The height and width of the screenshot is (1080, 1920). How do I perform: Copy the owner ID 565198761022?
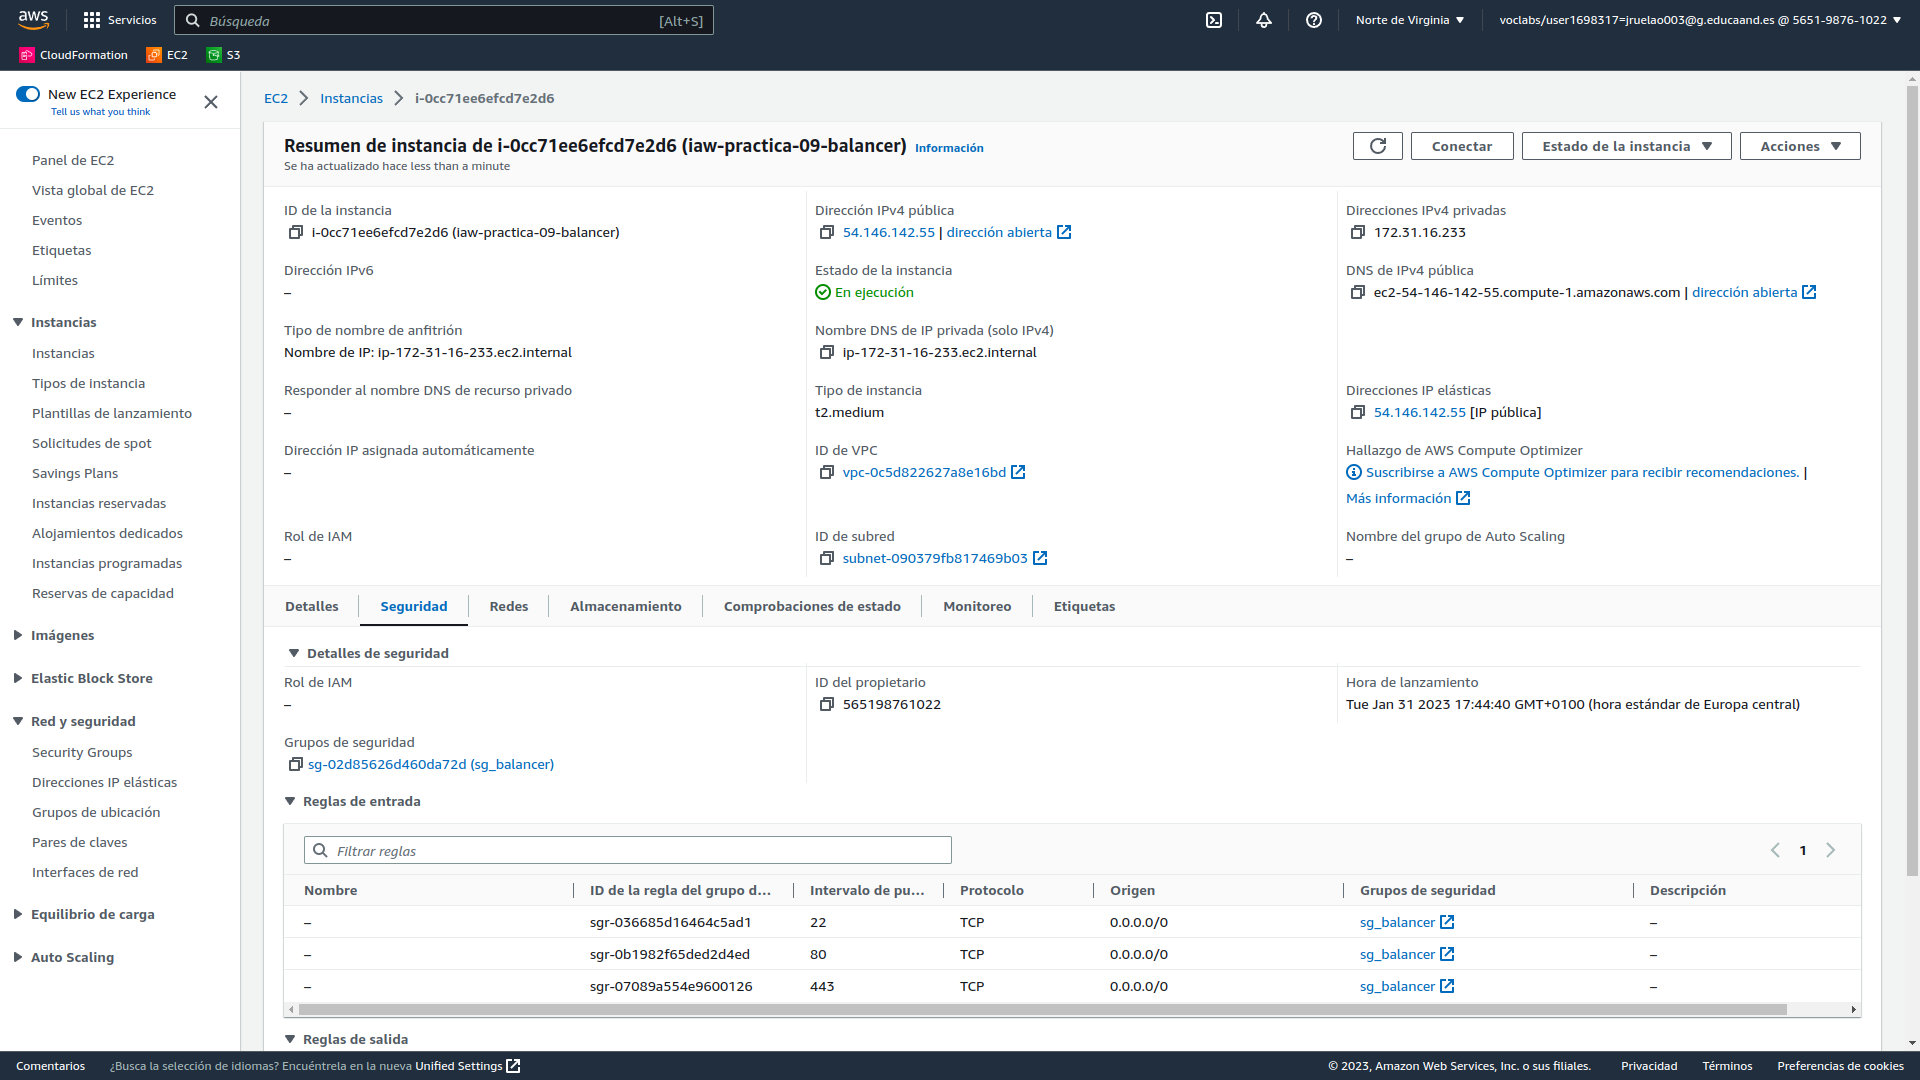[x=826, y=704]
